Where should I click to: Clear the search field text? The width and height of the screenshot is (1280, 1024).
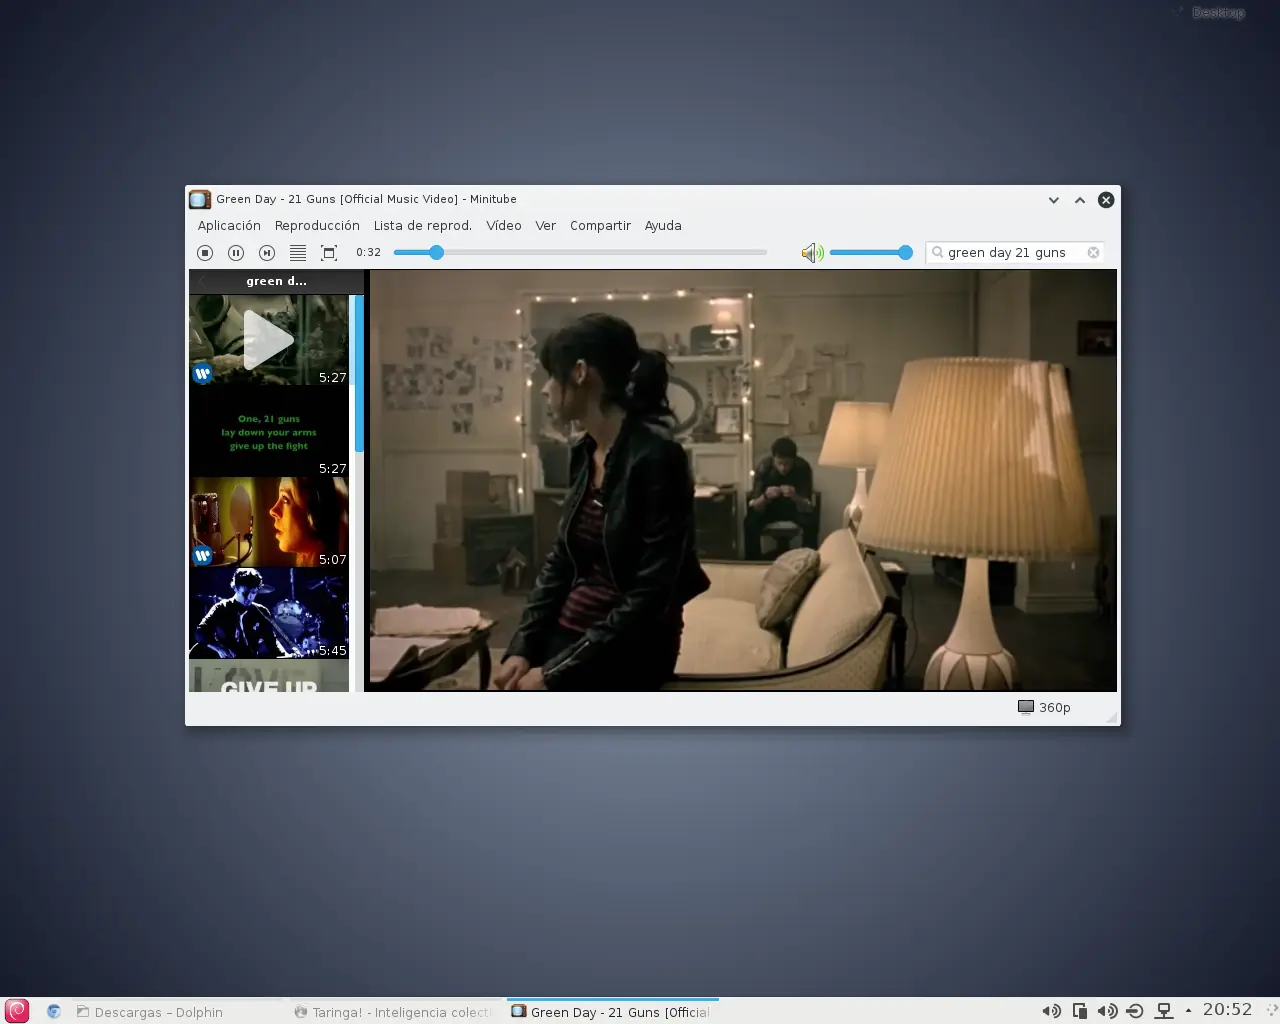pyautogui.click(x=1093, y=253)
